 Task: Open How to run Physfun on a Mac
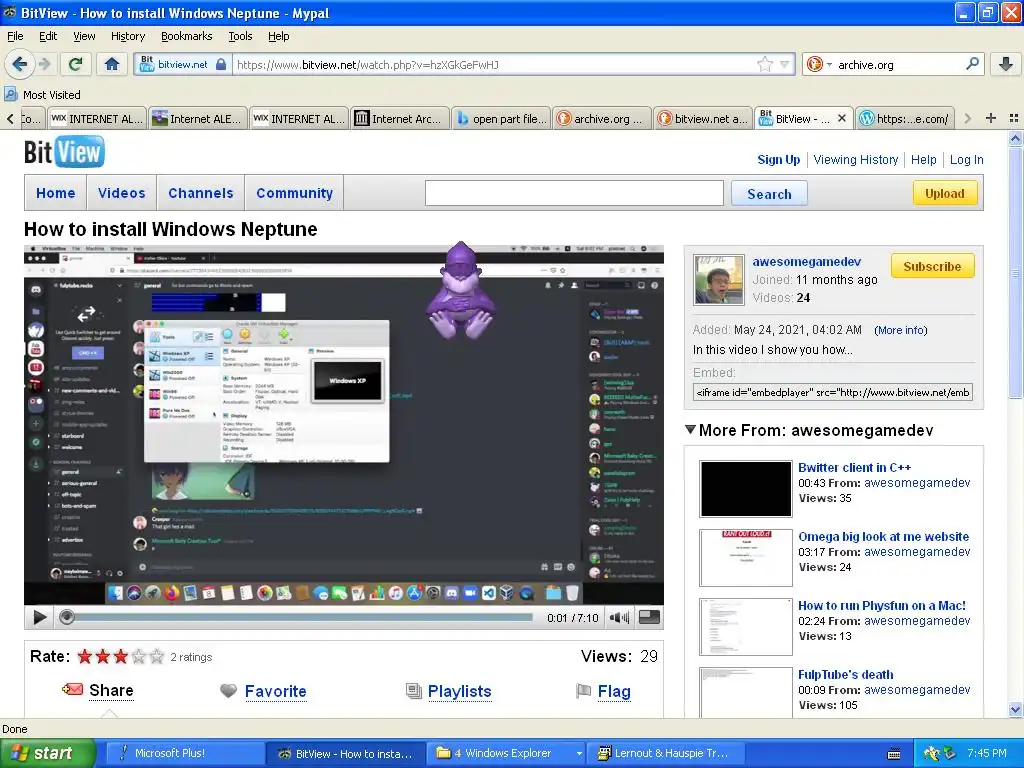click(x=882, y=605)
